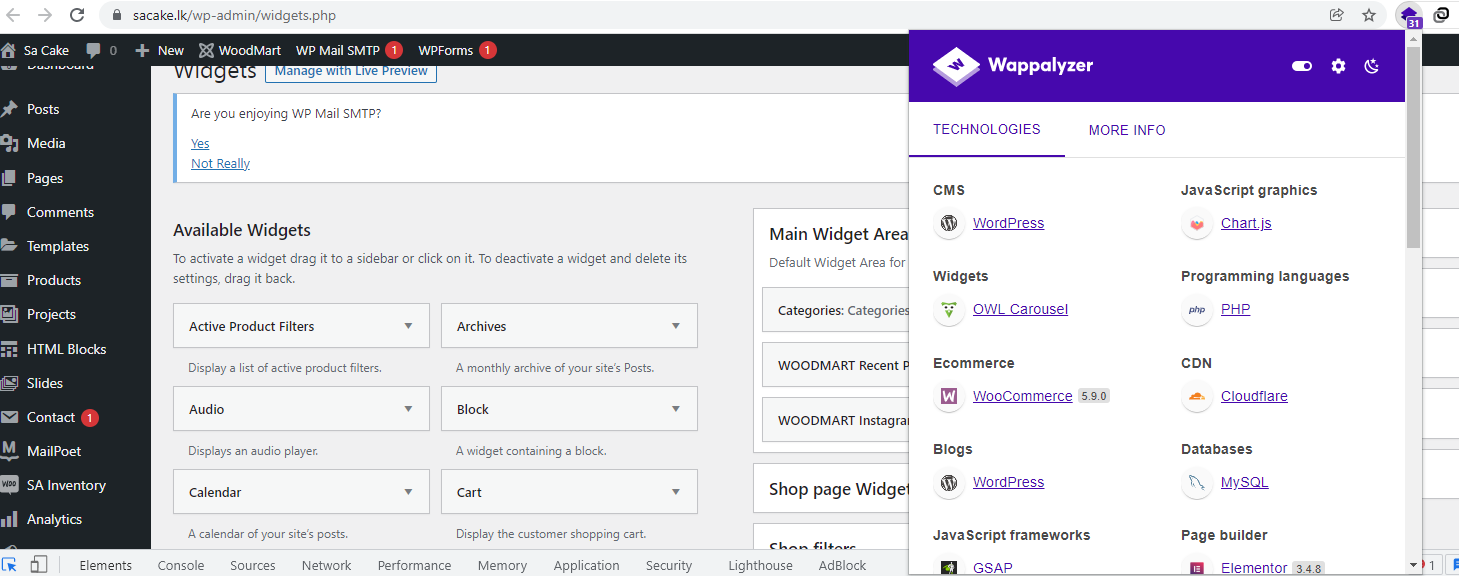
Task: Open the MySQL link under Databases
Action: click(x=1244, y=482)
